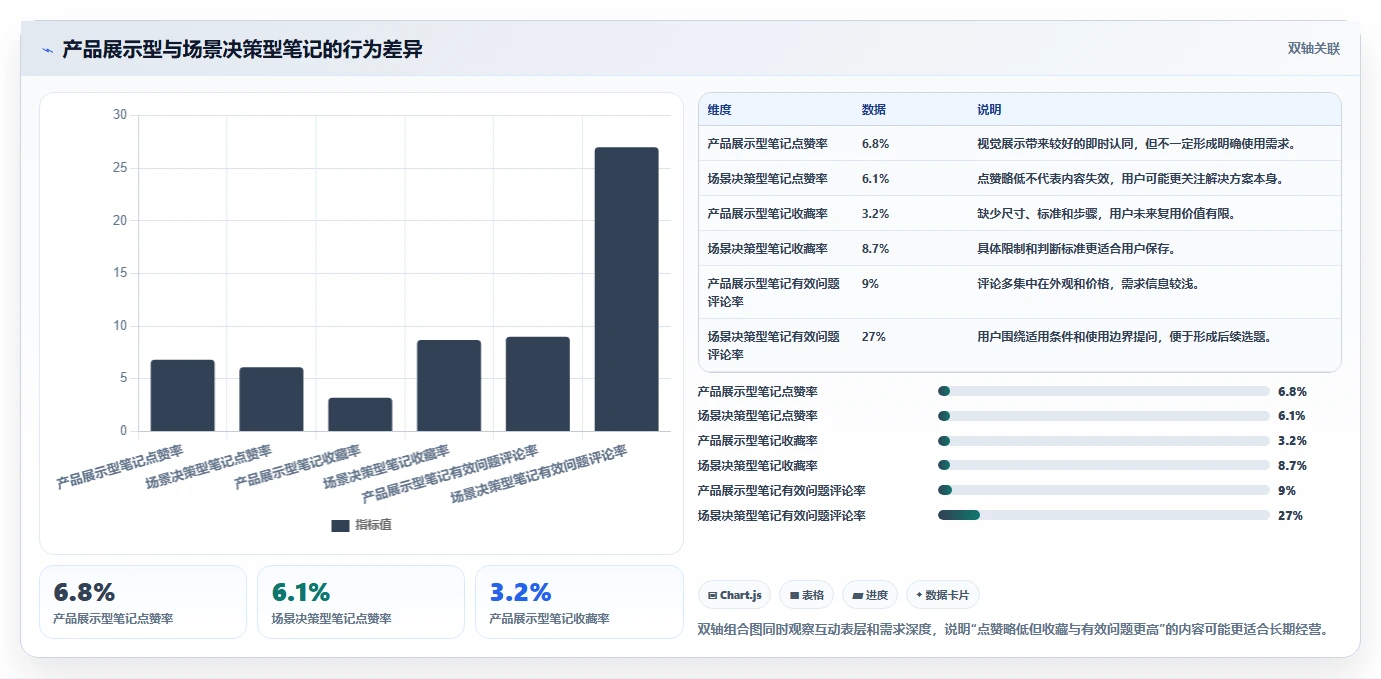1381x679 pixels.
Task: Click the 6.1% progress bar
Action: point(1104,415)
